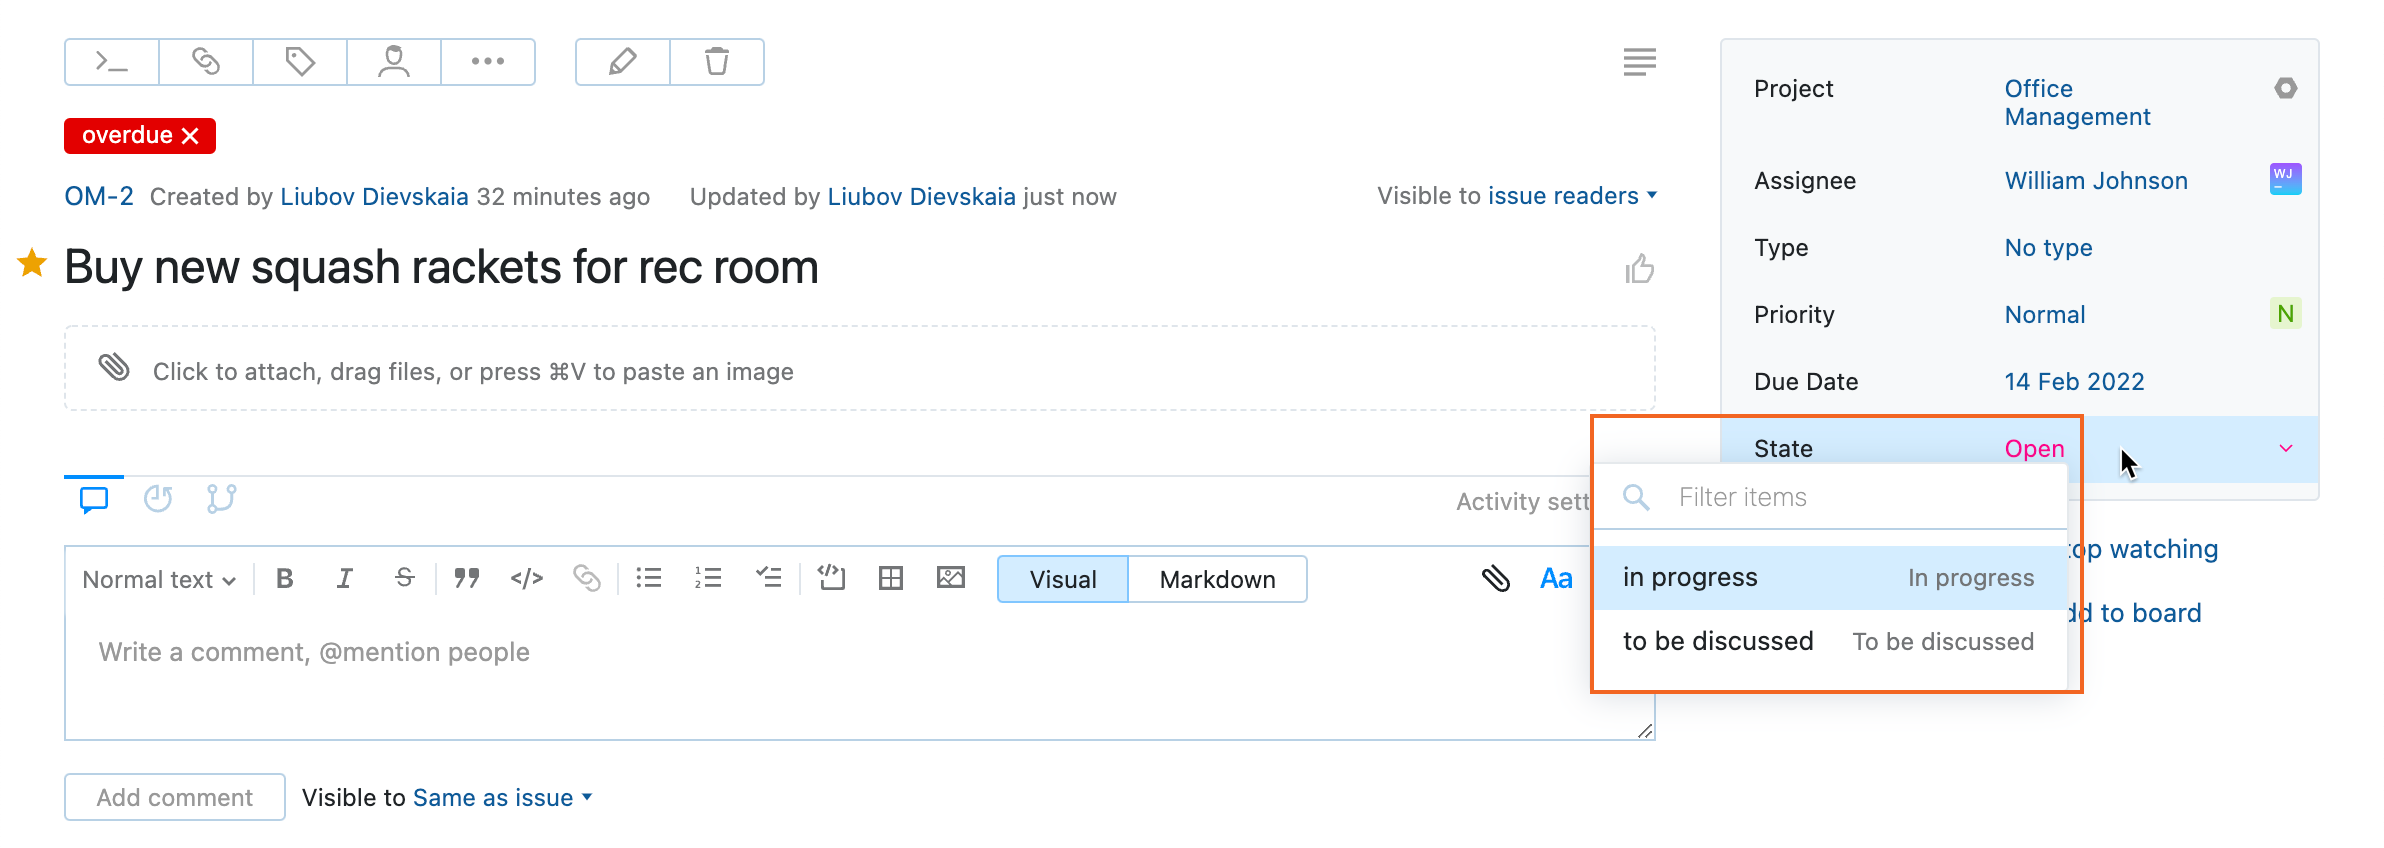Open the add tag icon
The height and width of the screenshot is (848, 2384).
pyautogui.click(x=300, y=62)
